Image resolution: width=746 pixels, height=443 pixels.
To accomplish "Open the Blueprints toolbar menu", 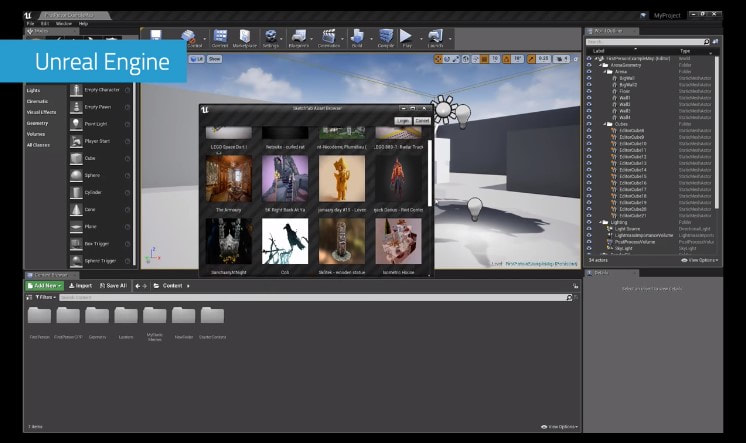I will (x=298, y=38).
